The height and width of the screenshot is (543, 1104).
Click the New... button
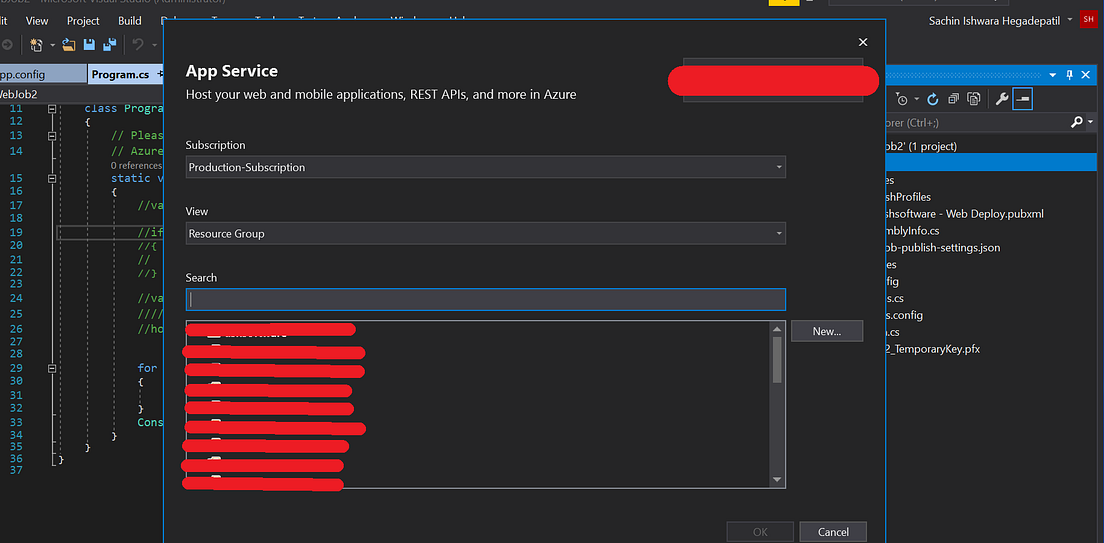tap(827, 331)
